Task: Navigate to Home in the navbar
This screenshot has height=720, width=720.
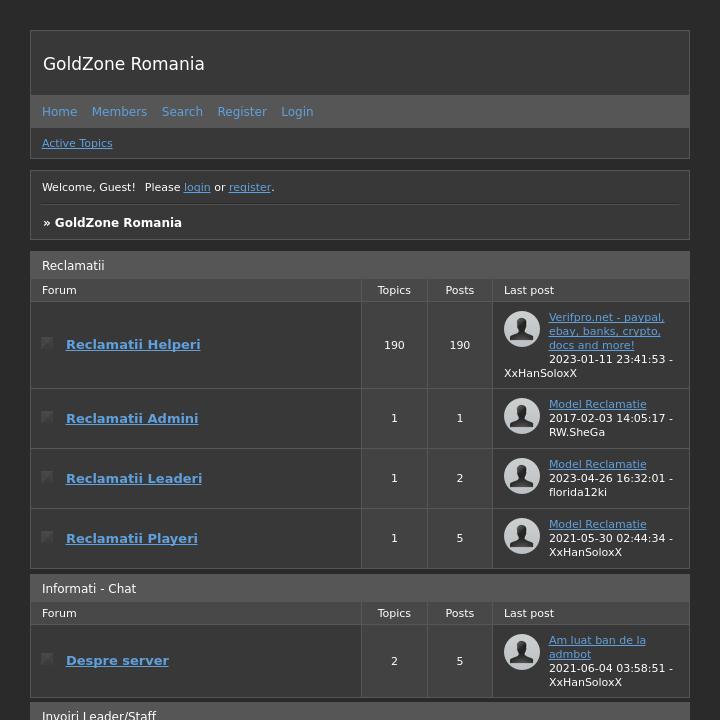Action: tap(59, 112)
